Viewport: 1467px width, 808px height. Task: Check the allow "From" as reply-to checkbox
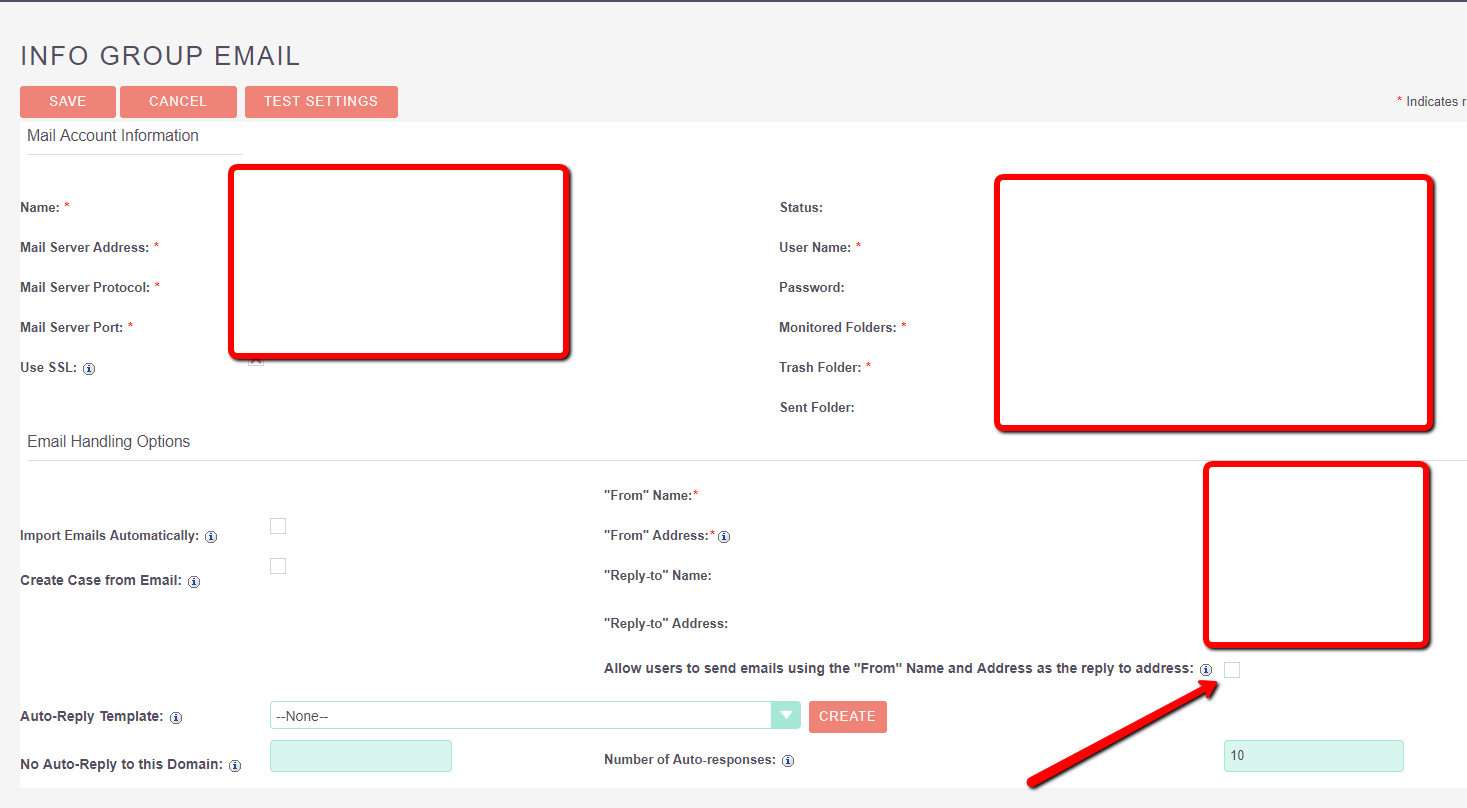tap(1232, 670)
